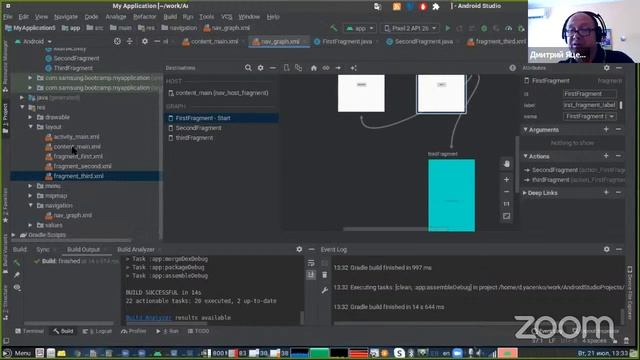The image size is (640, 360).
Task: Click zoom to fit canvas icon
Action: (x=507, y=216)
